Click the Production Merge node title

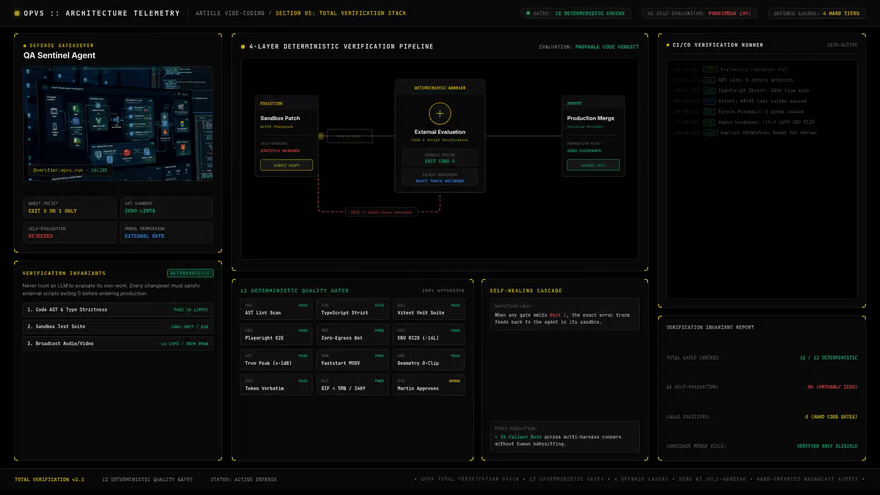click(x=590, y=118)
